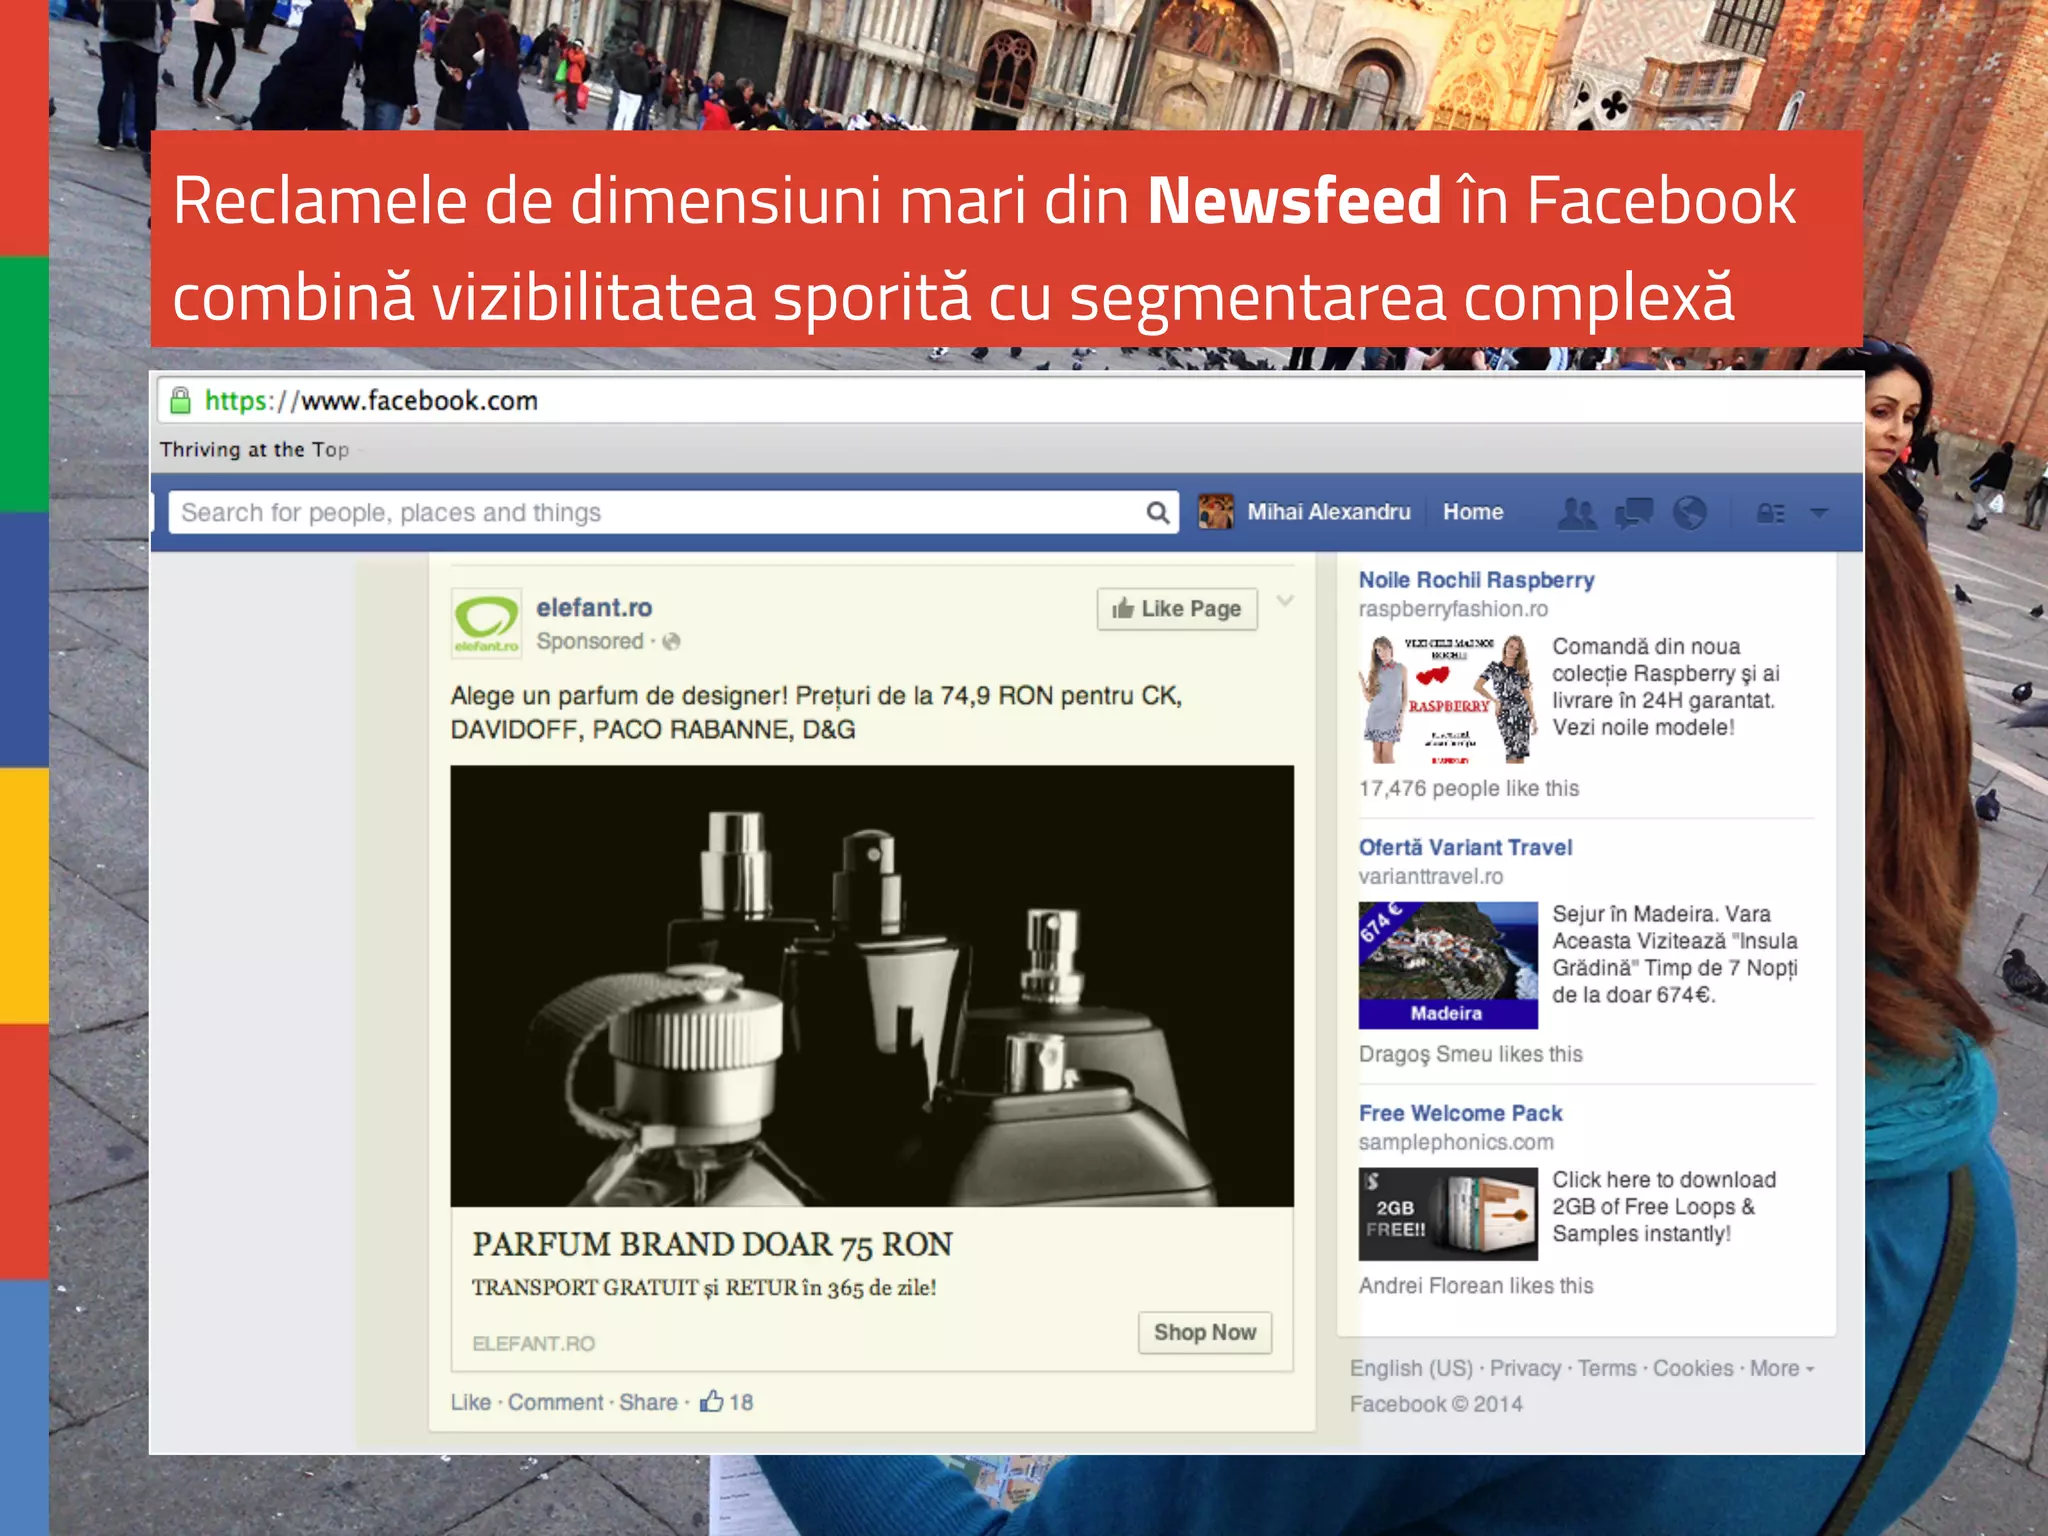The width and height of the screenshot is (2048, 1536).
Task: Open messages icon in Facebook header
Action: click(x=1634, y=513)
